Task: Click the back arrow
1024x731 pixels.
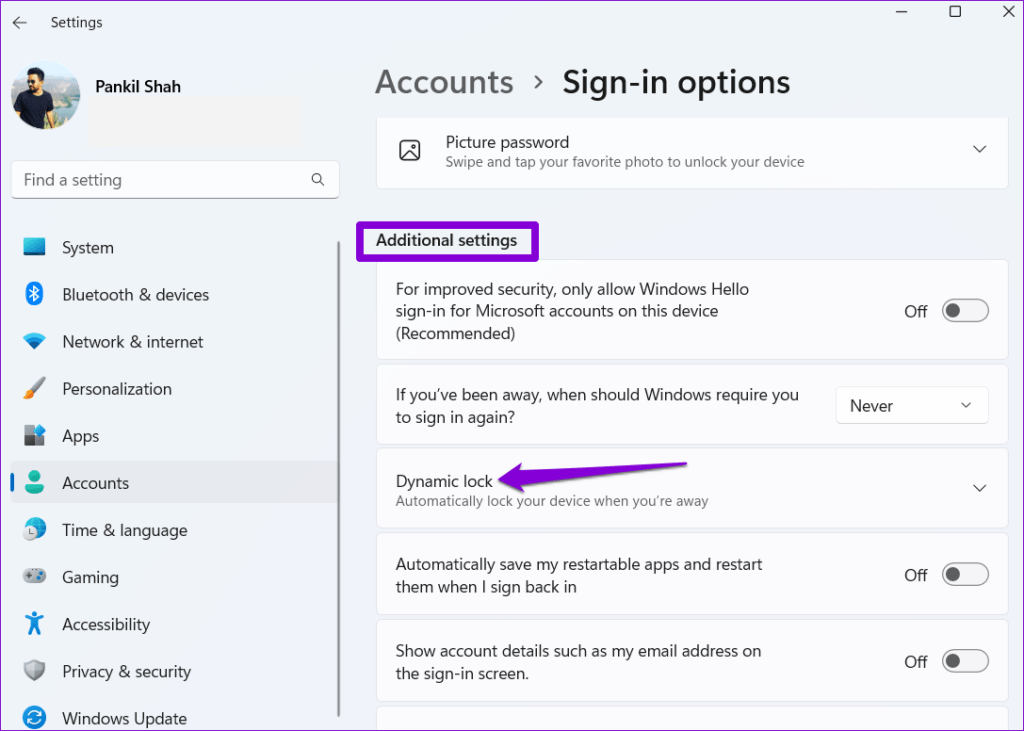Action: [19, 22]
